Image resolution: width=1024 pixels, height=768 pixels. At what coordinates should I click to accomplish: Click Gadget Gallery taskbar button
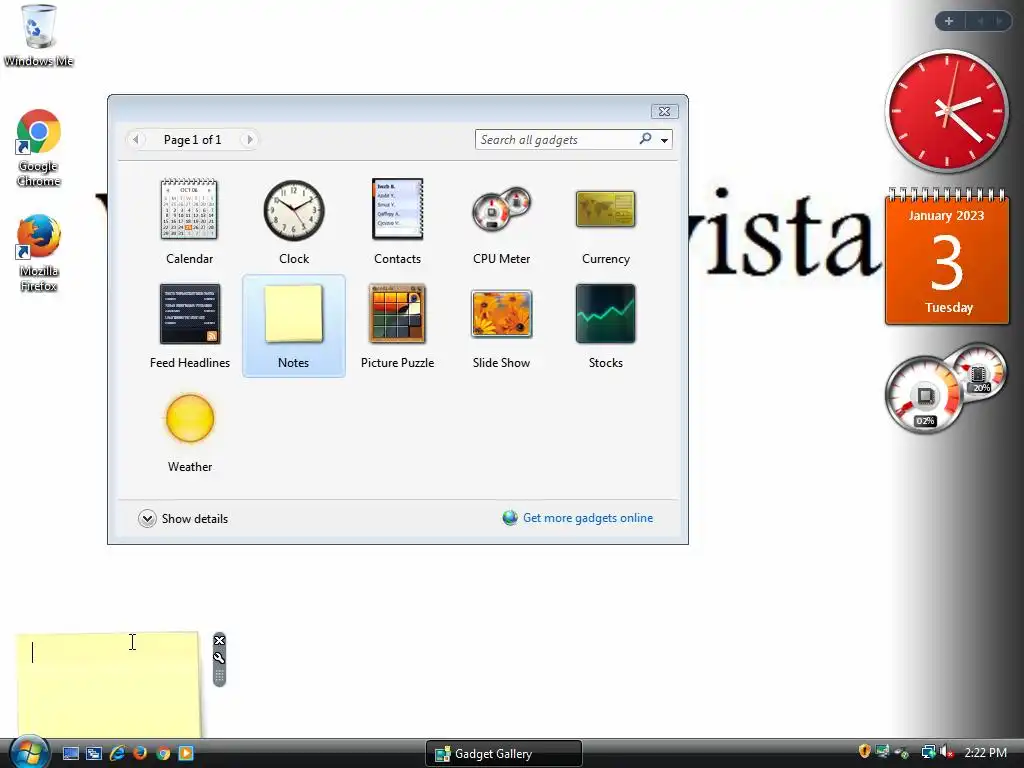pos(504,754)
